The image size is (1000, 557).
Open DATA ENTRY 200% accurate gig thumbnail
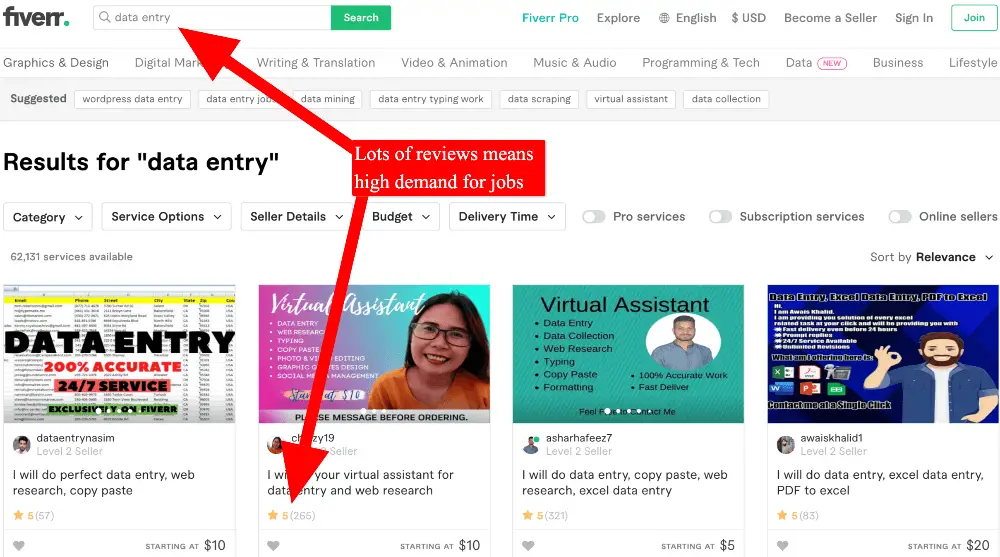click(x=119, y=353)
